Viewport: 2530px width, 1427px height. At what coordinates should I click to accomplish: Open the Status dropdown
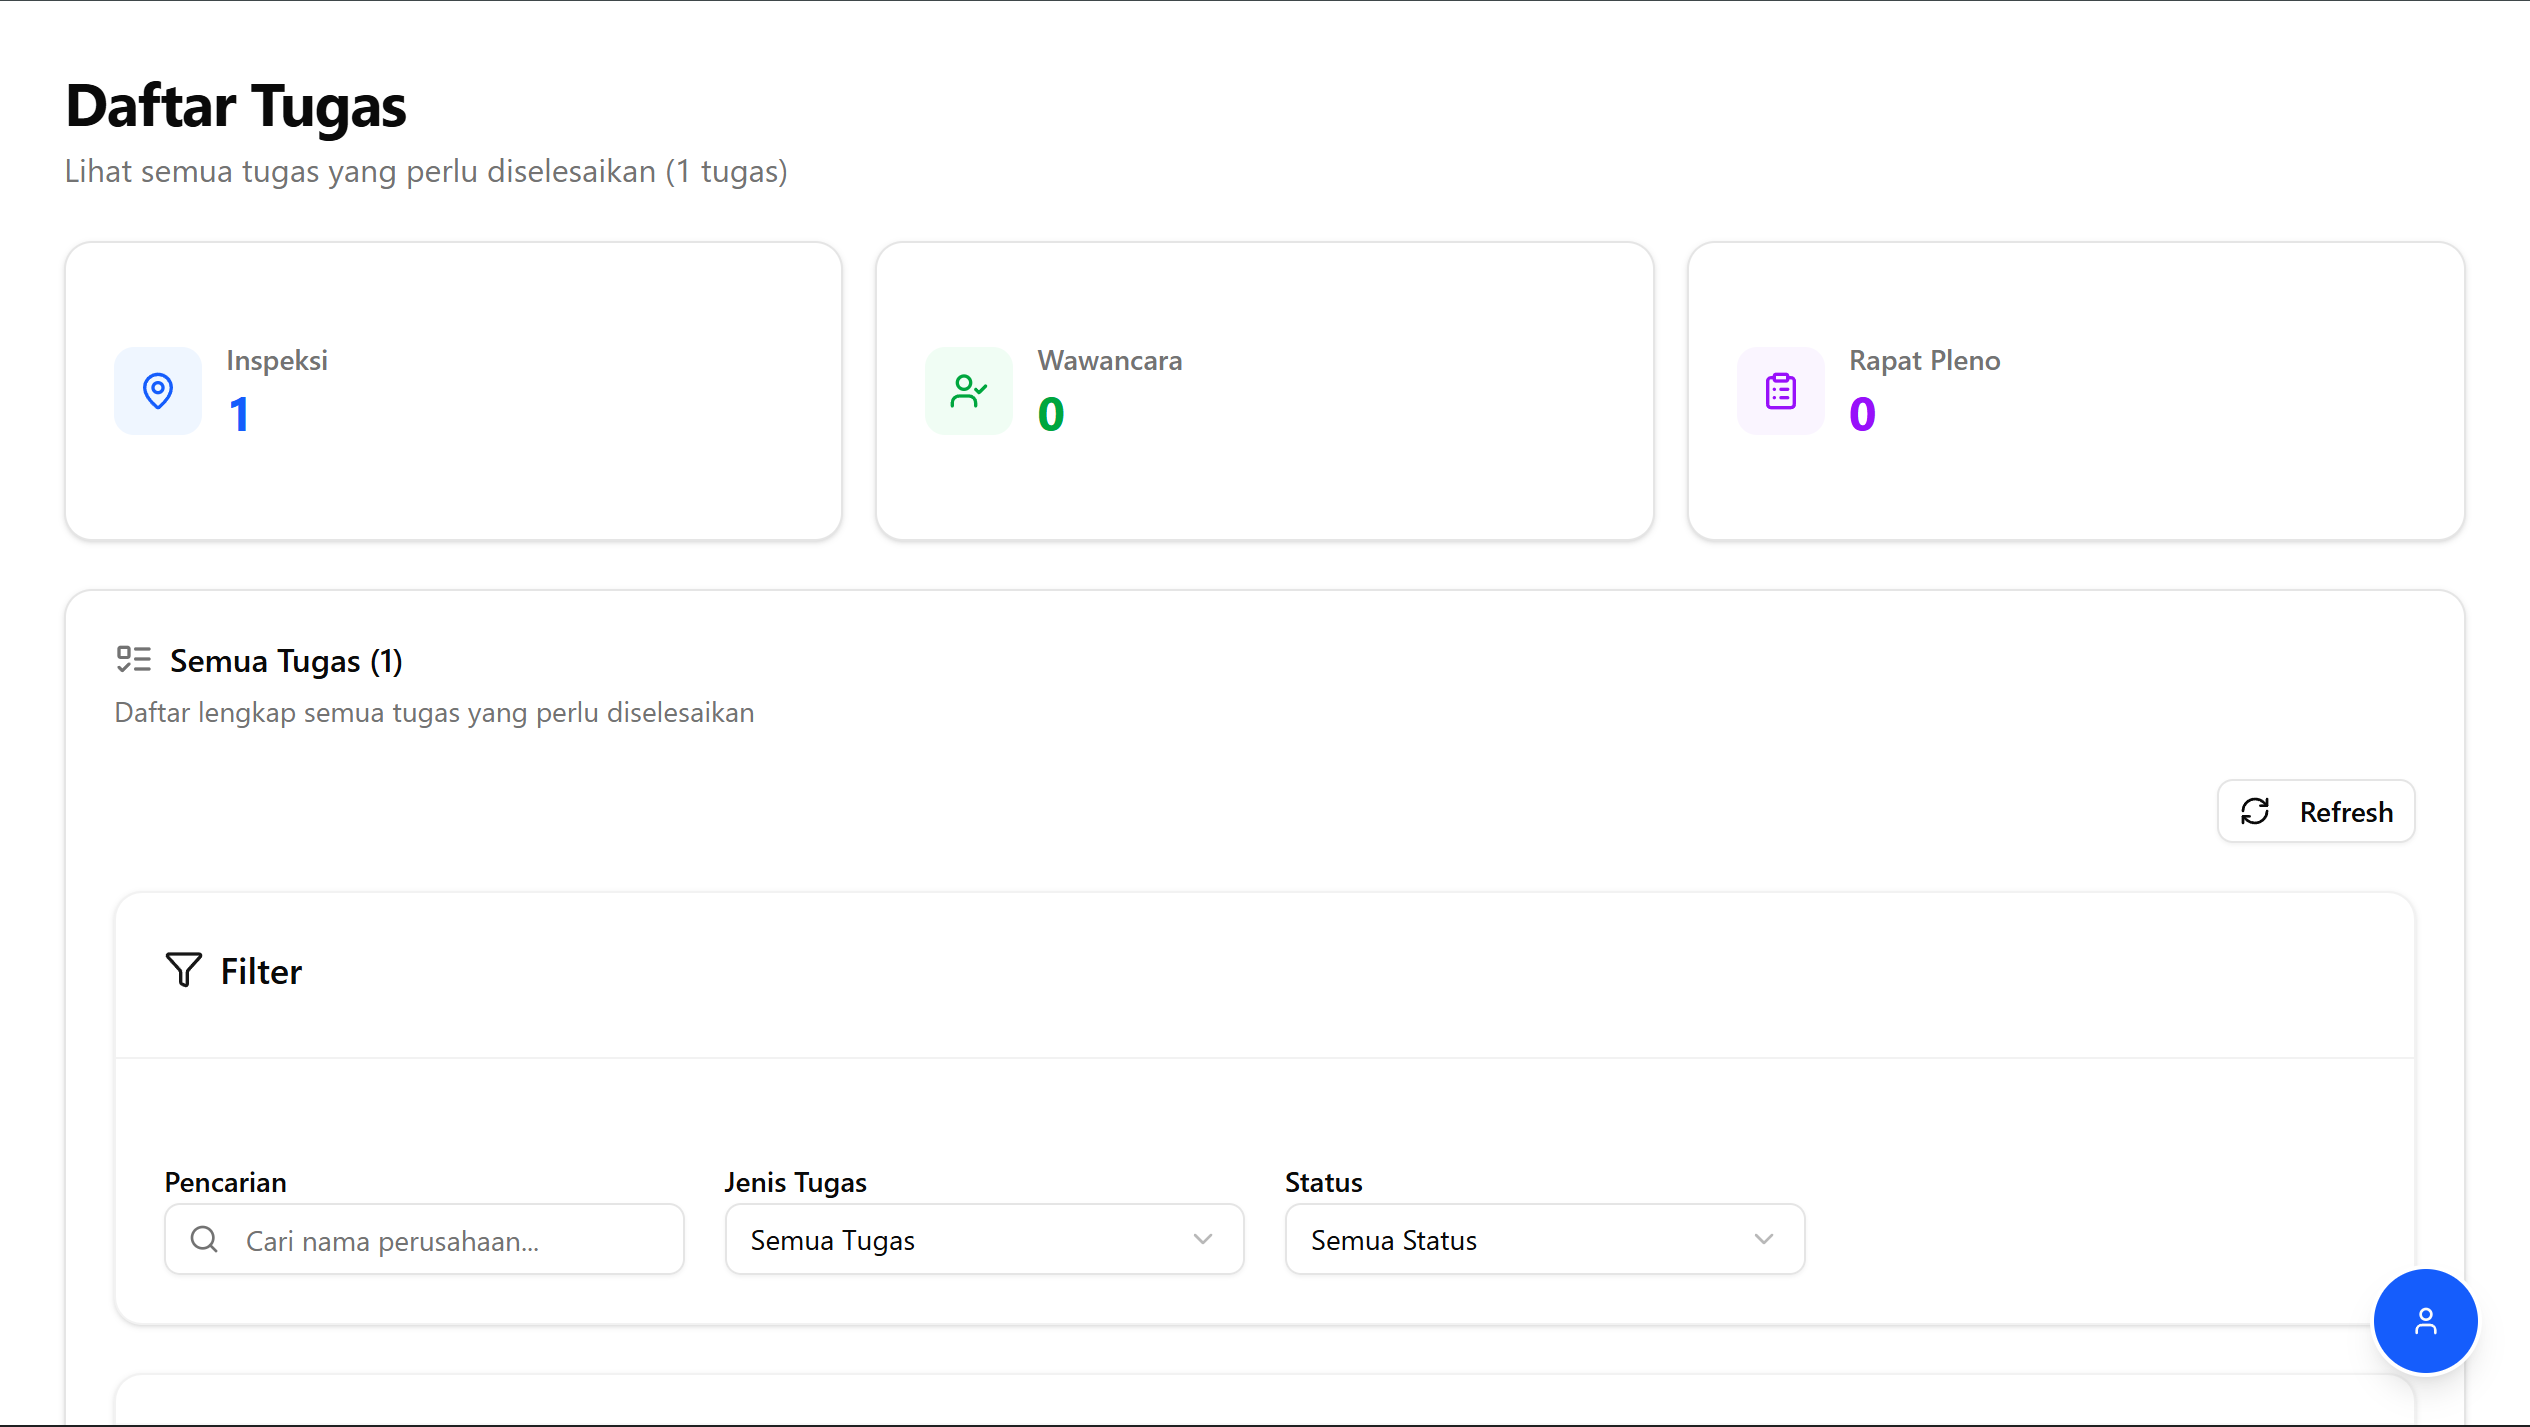click(1543, 1239)
